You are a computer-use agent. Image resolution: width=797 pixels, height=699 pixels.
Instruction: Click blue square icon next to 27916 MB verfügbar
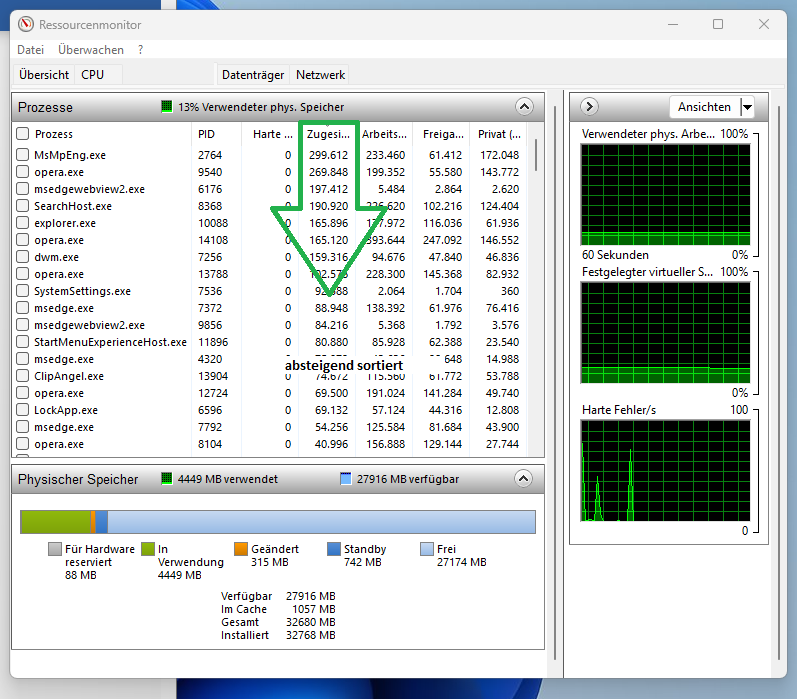point(346,479)
